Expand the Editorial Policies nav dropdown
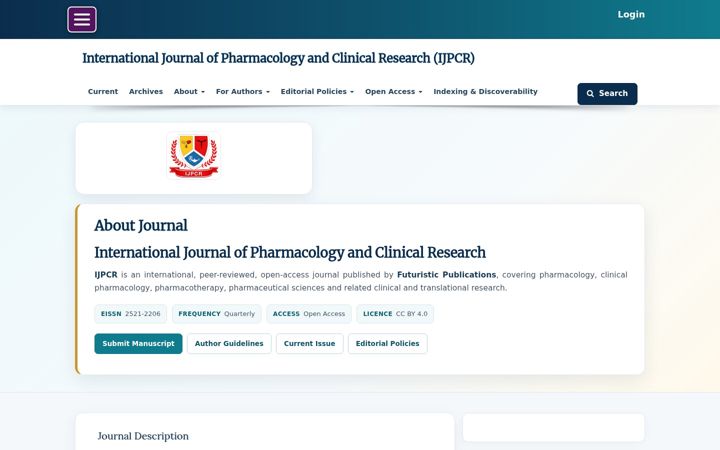This screenshot has width=720, height=450. [317, 91]
